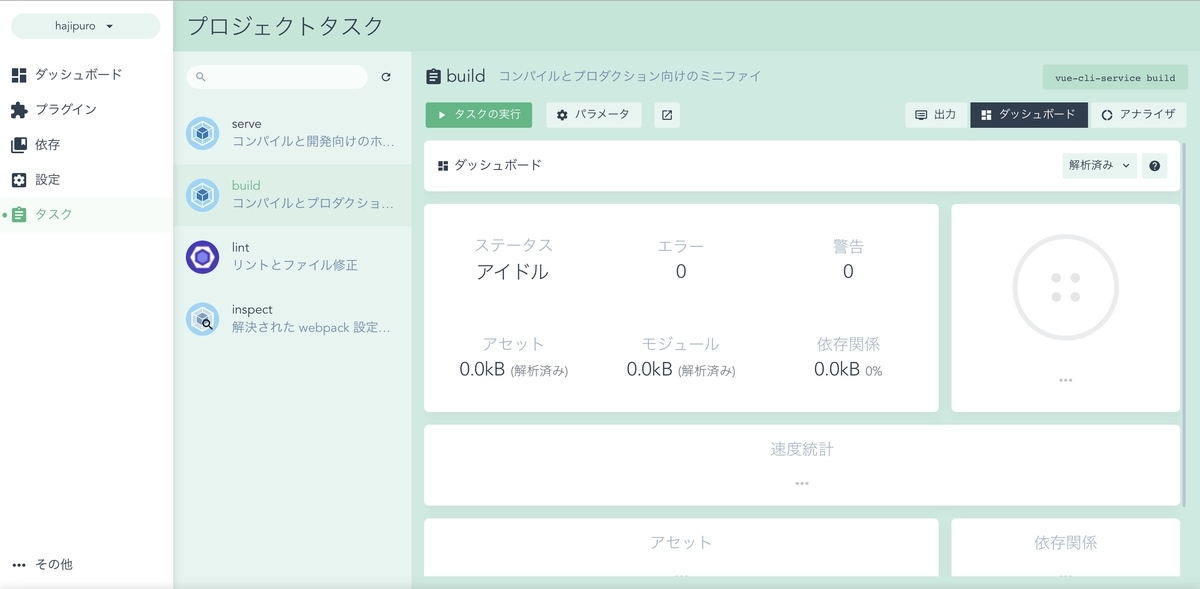Click the エラー count 0
Viewport: 1200px width, 589px height.
pos(681,272)
